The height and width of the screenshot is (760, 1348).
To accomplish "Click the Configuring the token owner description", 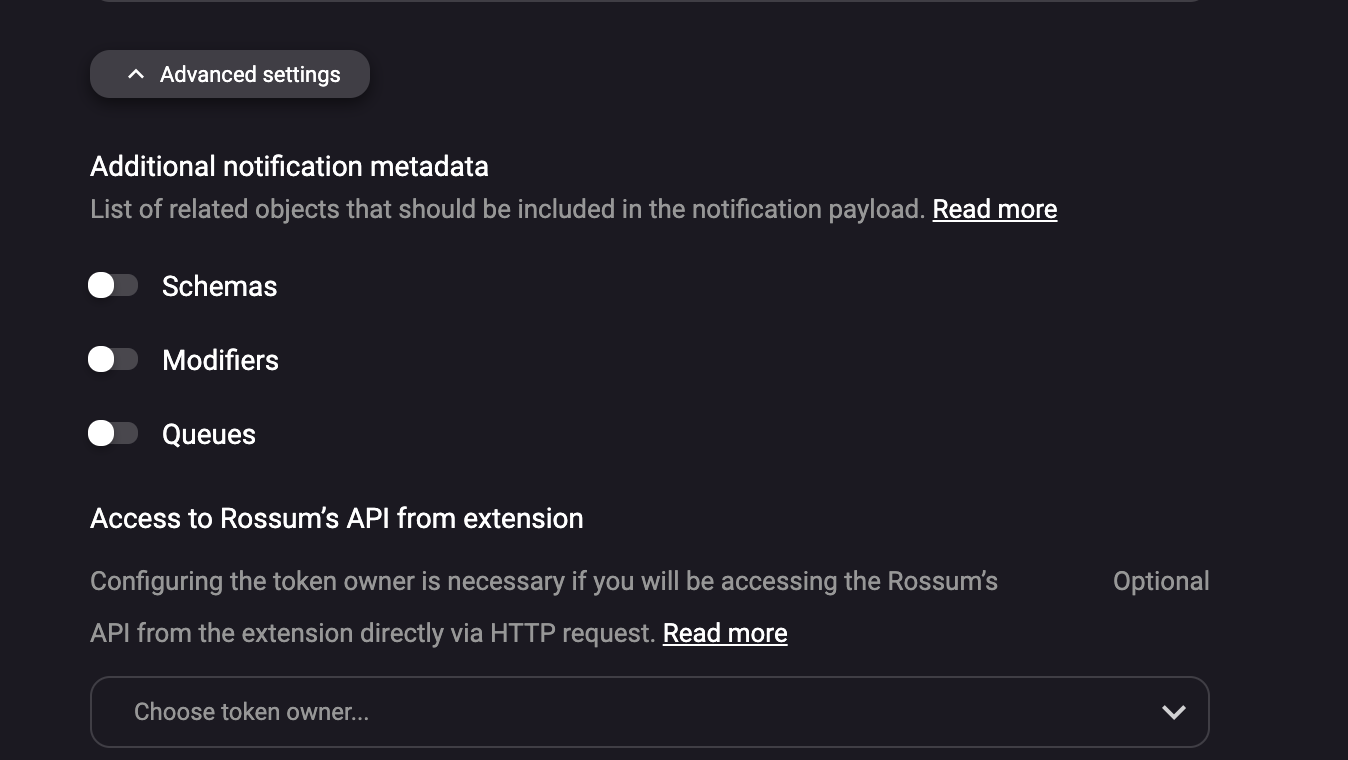I will pyautogui.click(x=543, y=581).
